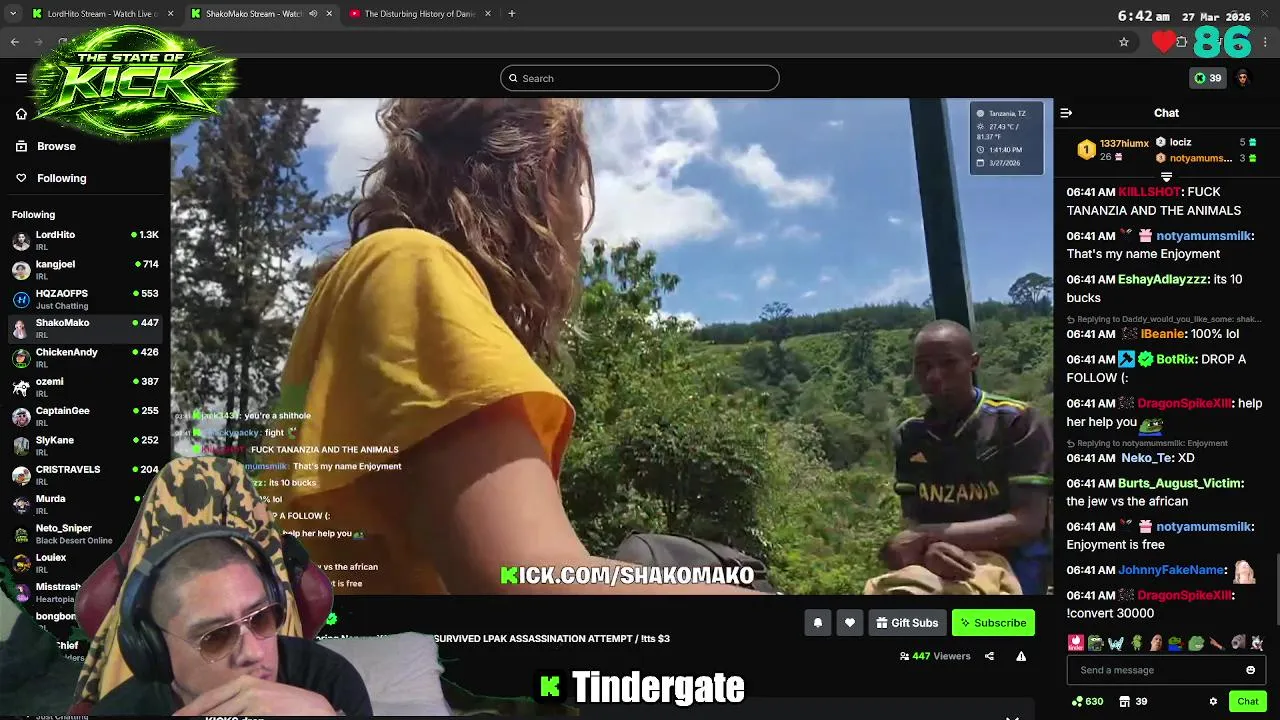Click the browser back arrow
This screenshot has width=1280, height=720.
coord(15,42)
